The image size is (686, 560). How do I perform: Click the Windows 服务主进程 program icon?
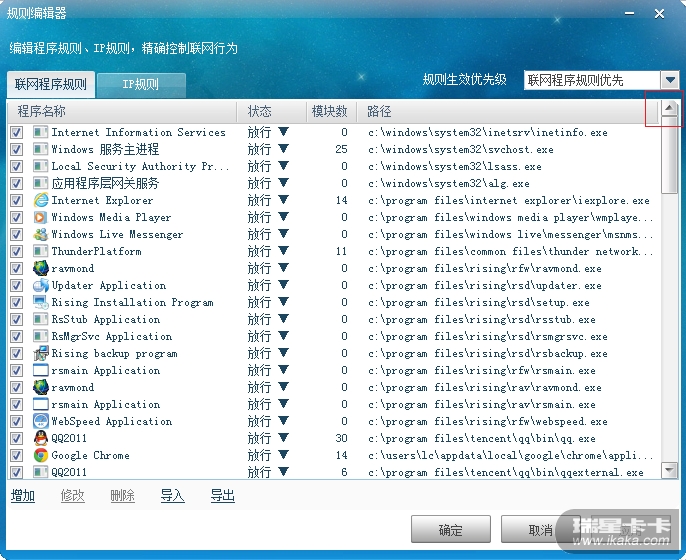[41, 149]
